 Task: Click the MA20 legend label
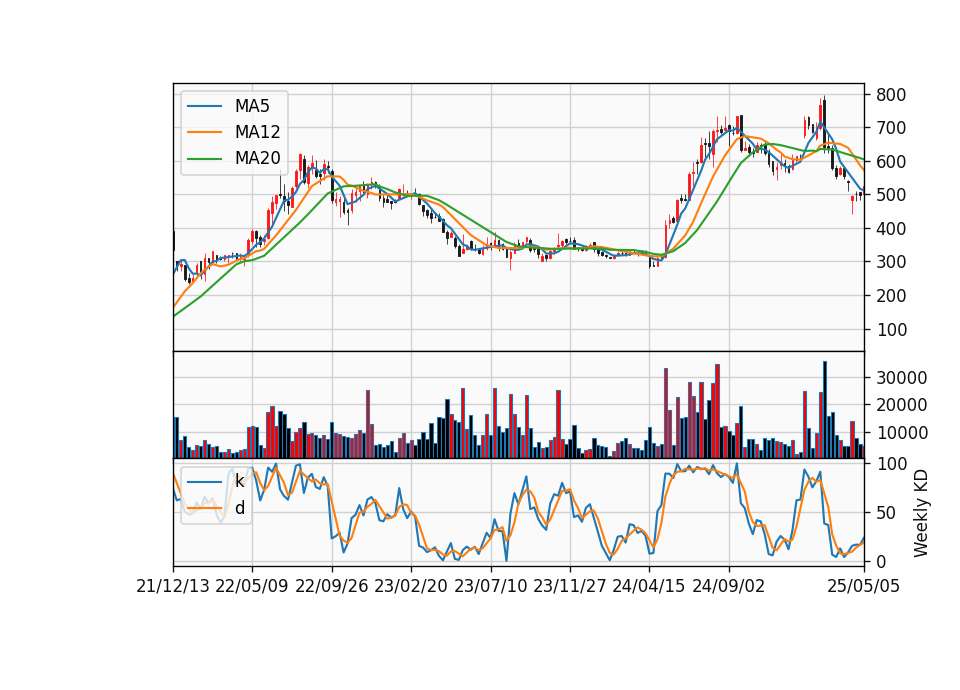(x=257, y=159)
